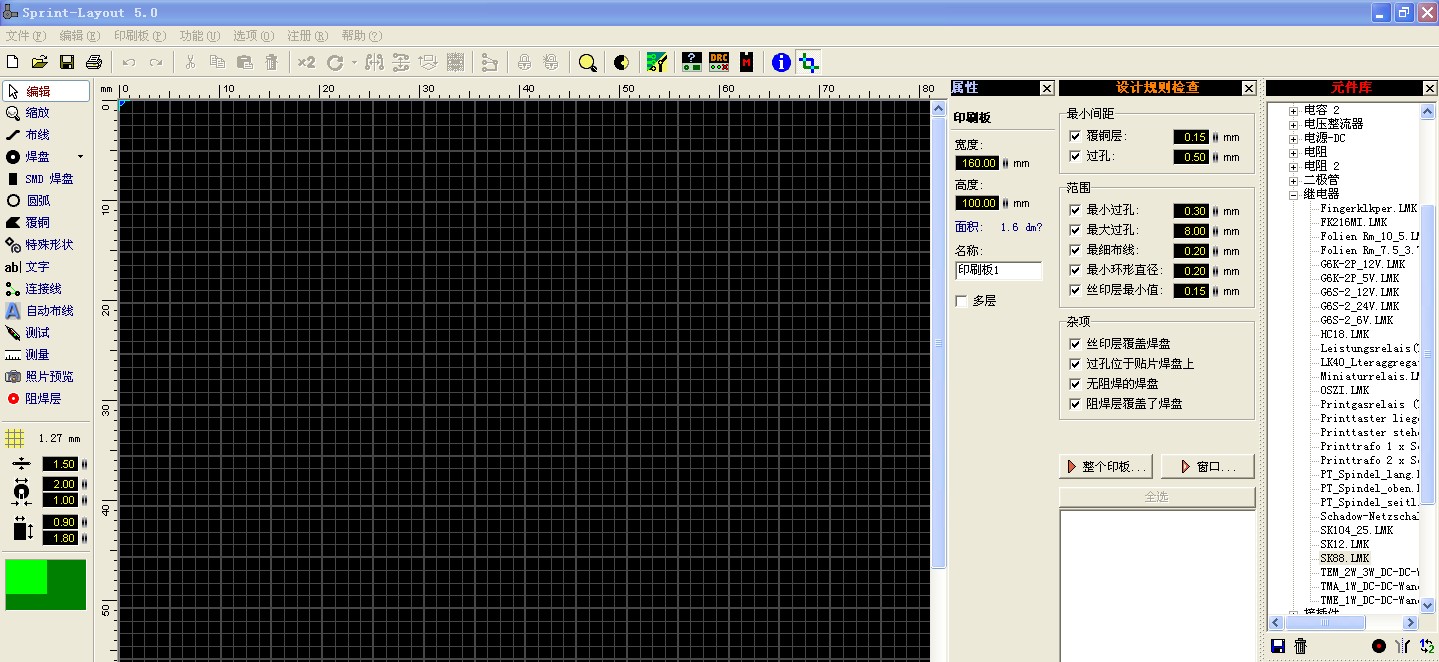Open the properties panel icon with question mark
Screen dimensions: 1439x662
pos(691,62)
